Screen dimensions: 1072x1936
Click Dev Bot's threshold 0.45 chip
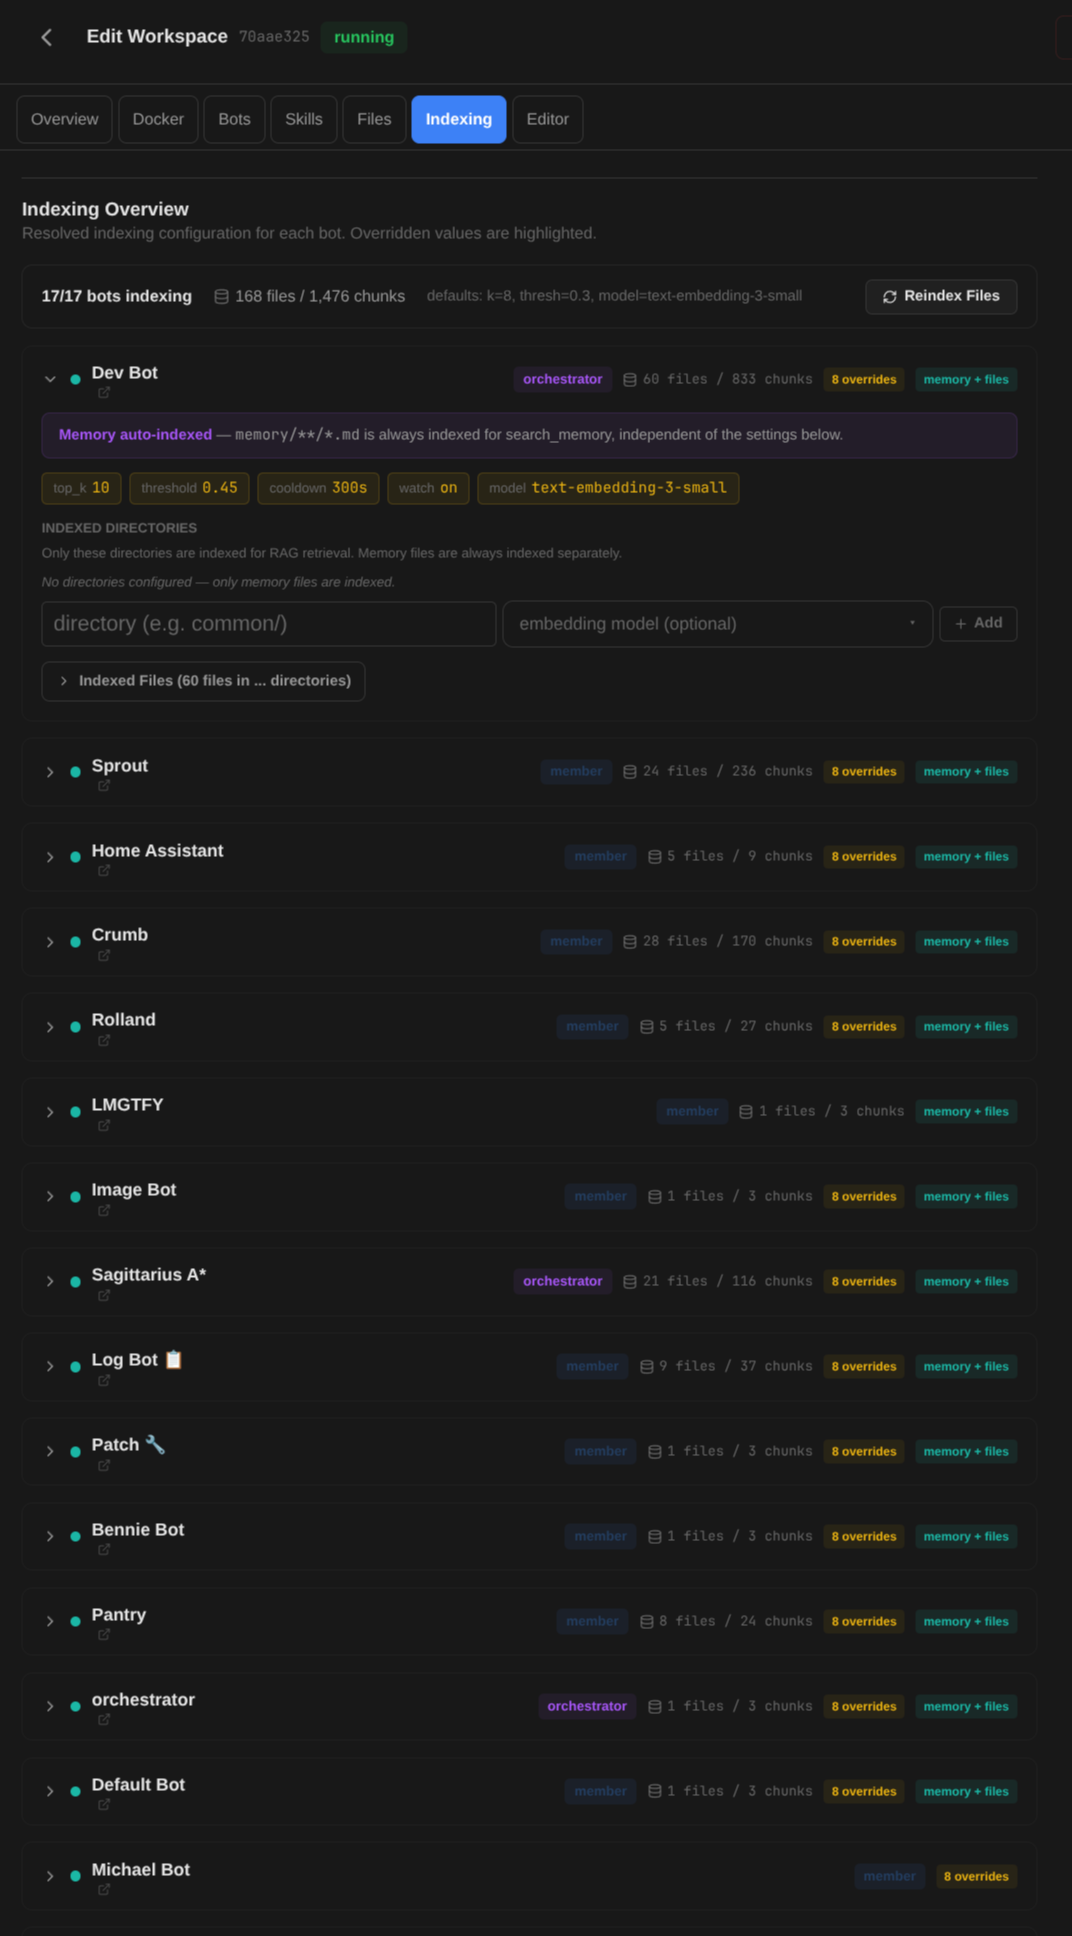pyautogui.click(x=189, y=488)
